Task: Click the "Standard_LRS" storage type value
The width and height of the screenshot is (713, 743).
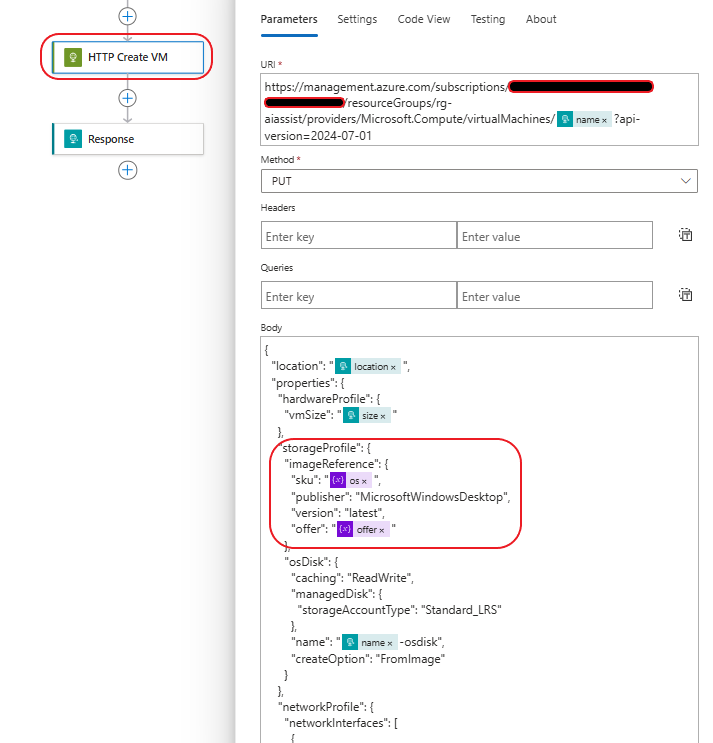Action: (x=461, y=610)
